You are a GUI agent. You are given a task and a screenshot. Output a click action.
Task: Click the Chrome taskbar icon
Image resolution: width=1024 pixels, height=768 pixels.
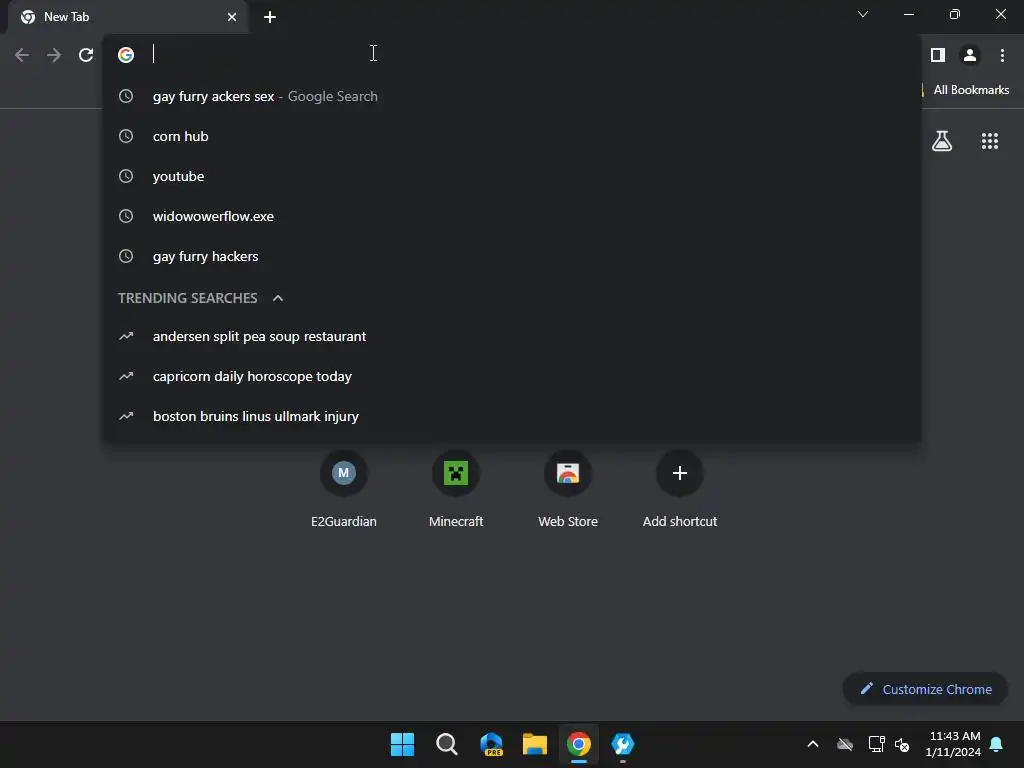(x=579, y=744)
